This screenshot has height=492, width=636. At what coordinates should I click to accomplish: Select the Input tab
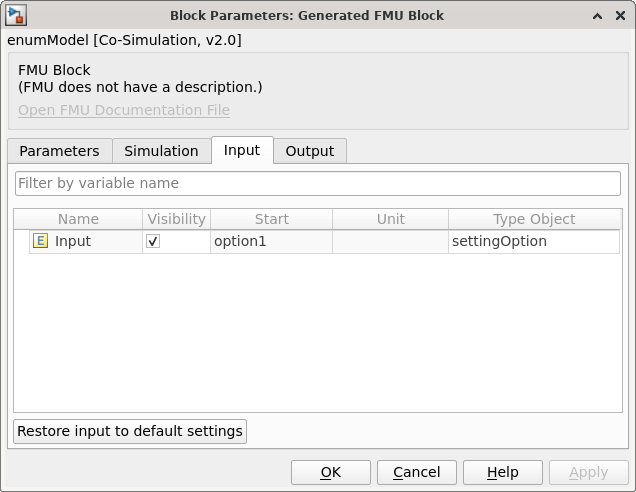[x=241, y=150]
